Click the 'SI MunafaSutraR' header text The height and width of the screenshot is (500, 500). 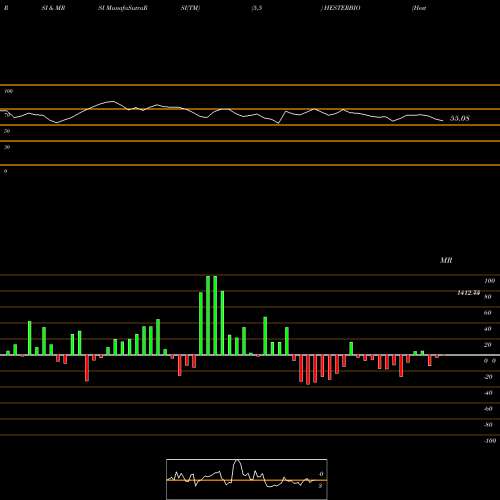point(123,8)
